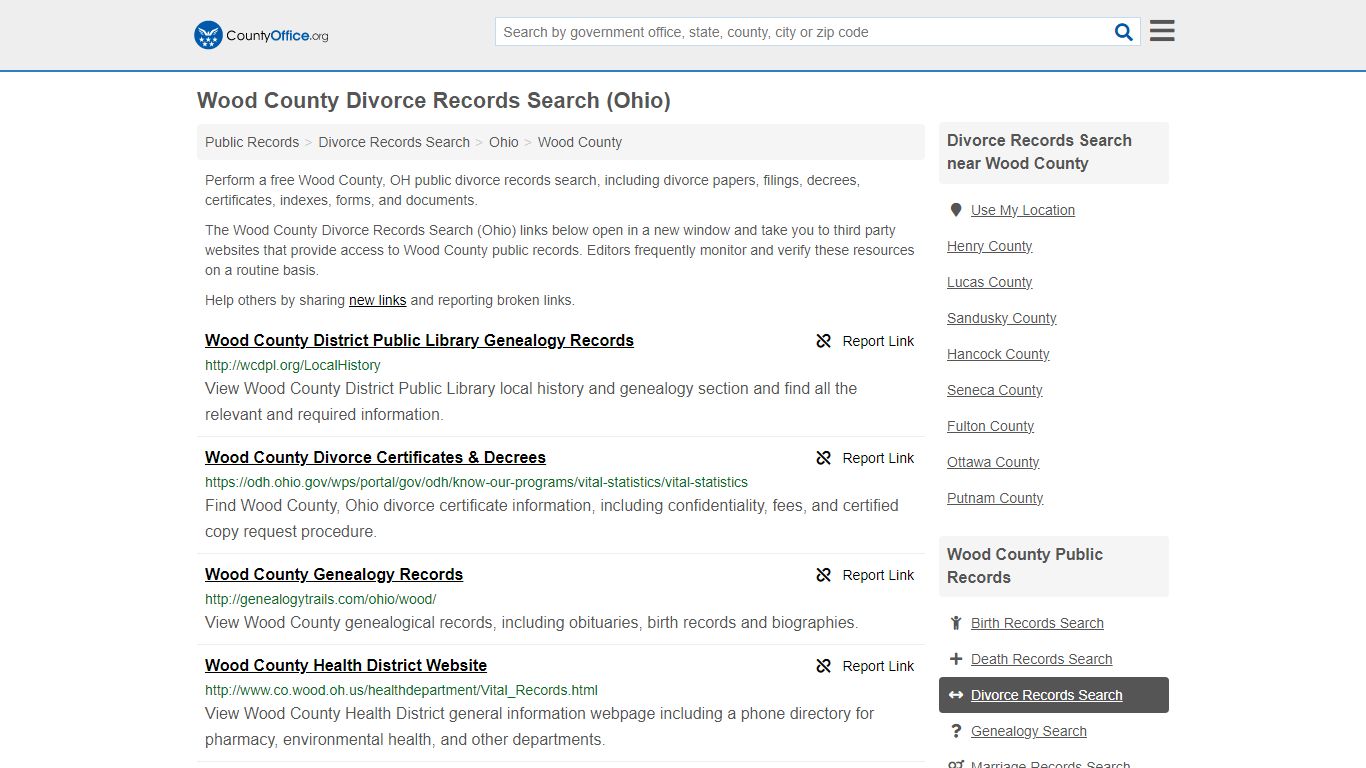1366x768 pixels.
Task: Click the Divorce Records arrows icon
Action: pyautogui.click(x=956, y=695)
